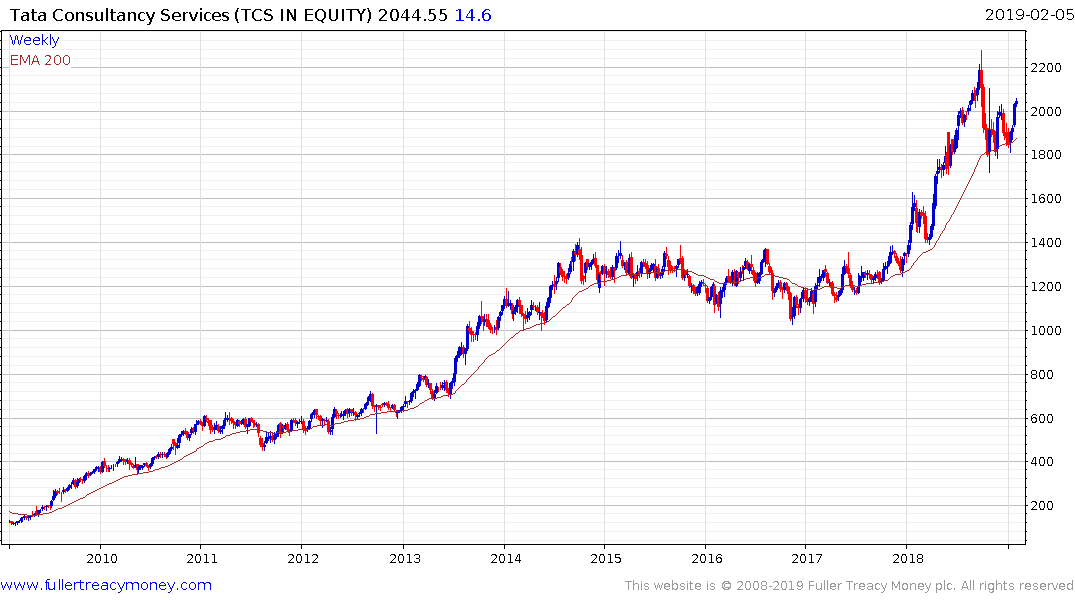This screenshot has height=600, width=1075.
Task: Click the 200 price axis label
Action: (x=1043, y=505)
